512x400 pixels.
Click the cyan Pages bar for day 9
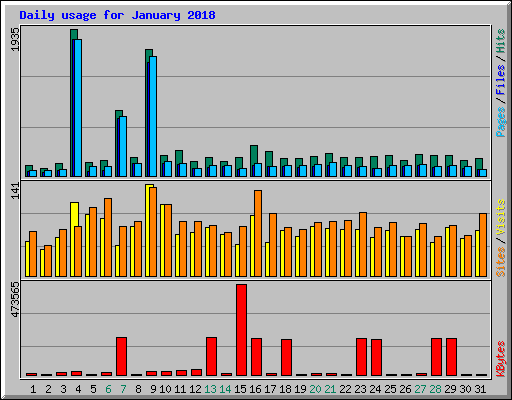tap(153, 116)
